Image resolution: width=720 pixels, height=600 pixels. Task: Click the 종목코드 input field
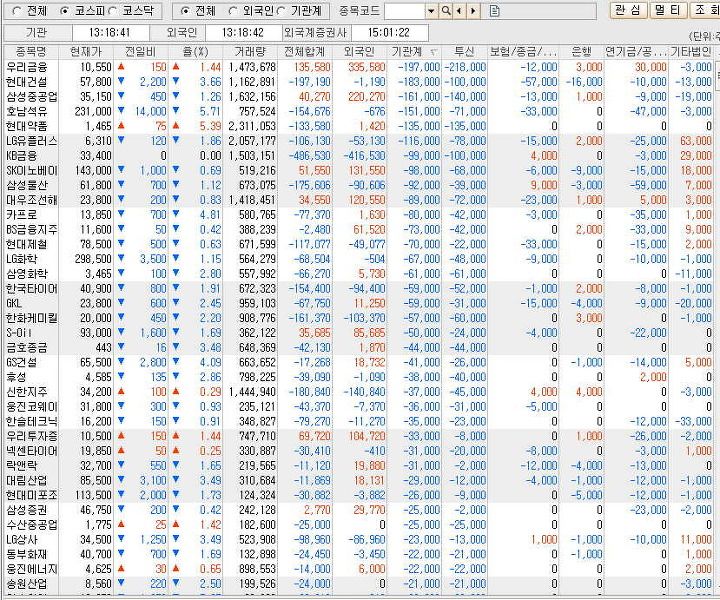coord(405,11)
